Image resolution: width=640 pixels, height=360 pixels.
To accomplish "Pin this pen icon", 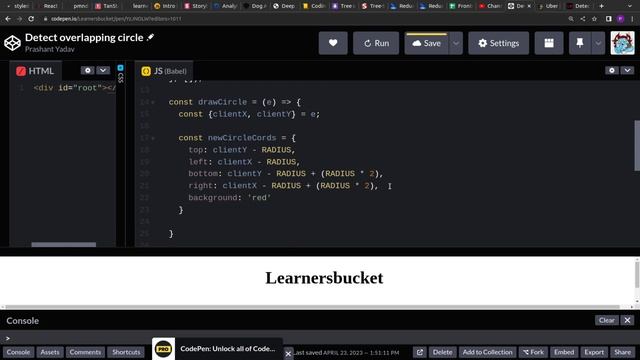I will point(580,43).
